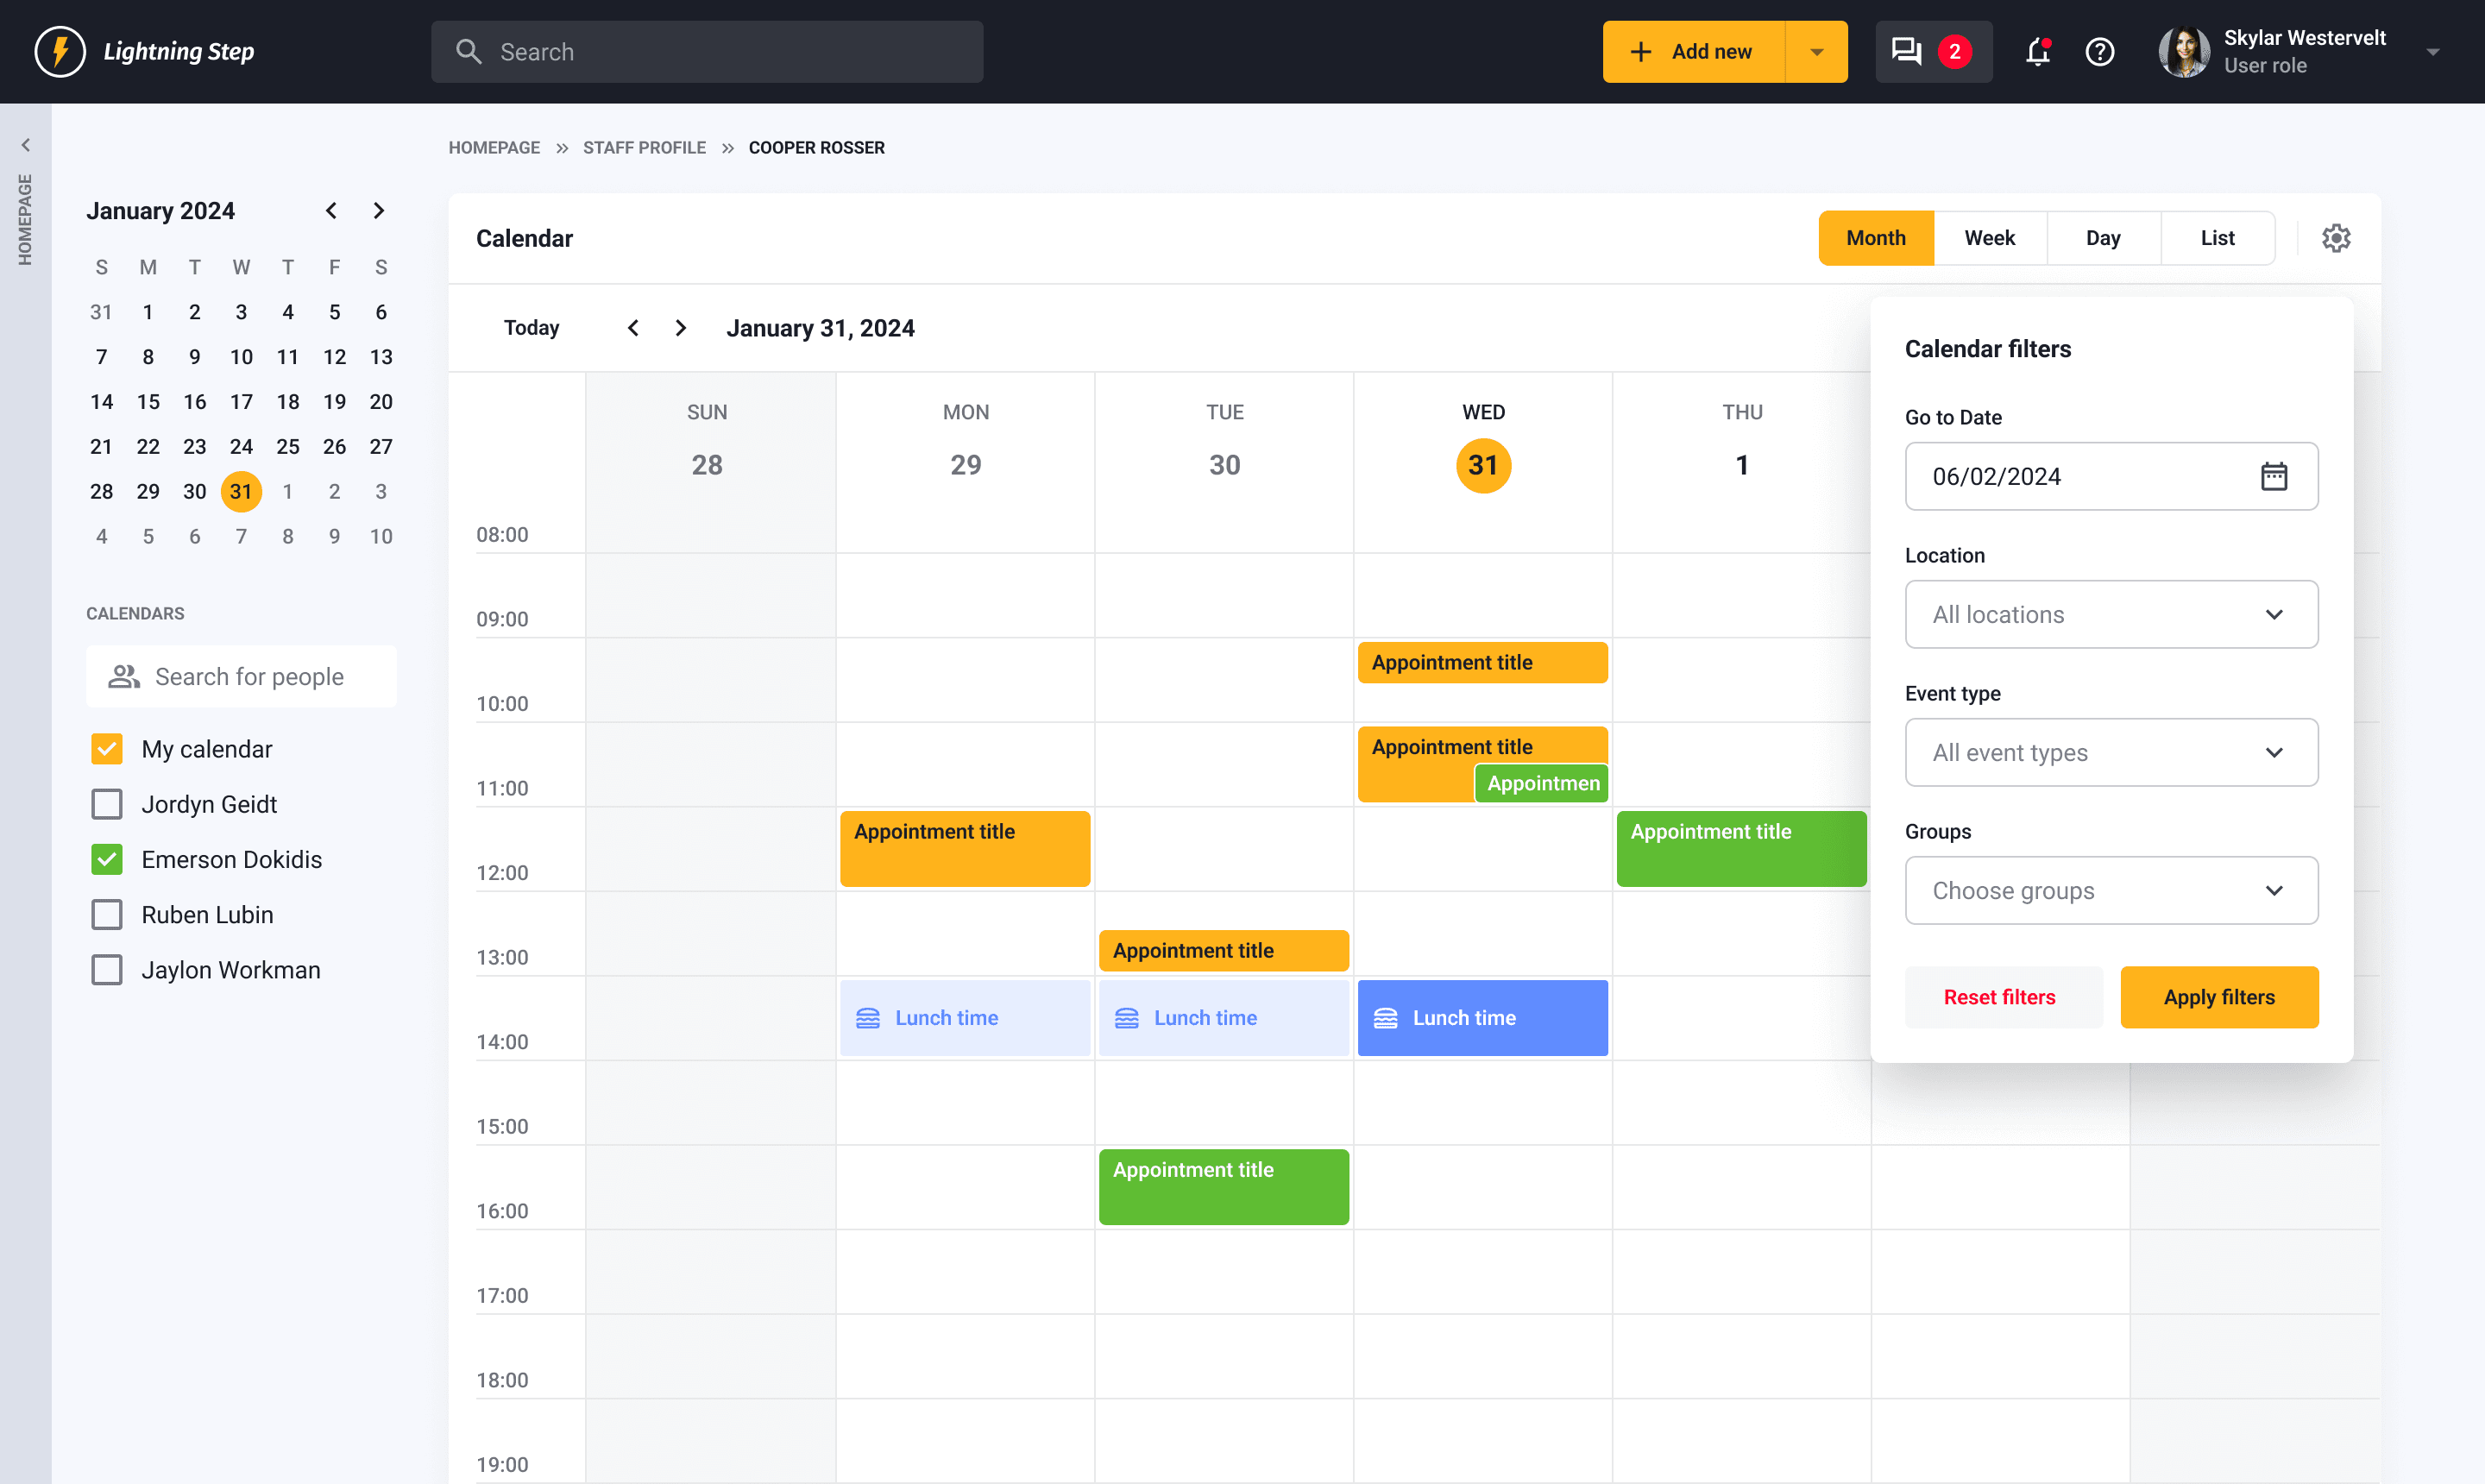Open the All event types dropdown
Viewport: 2485px width, 1484px height.
pyautogui.click(x=2111, y=752)
